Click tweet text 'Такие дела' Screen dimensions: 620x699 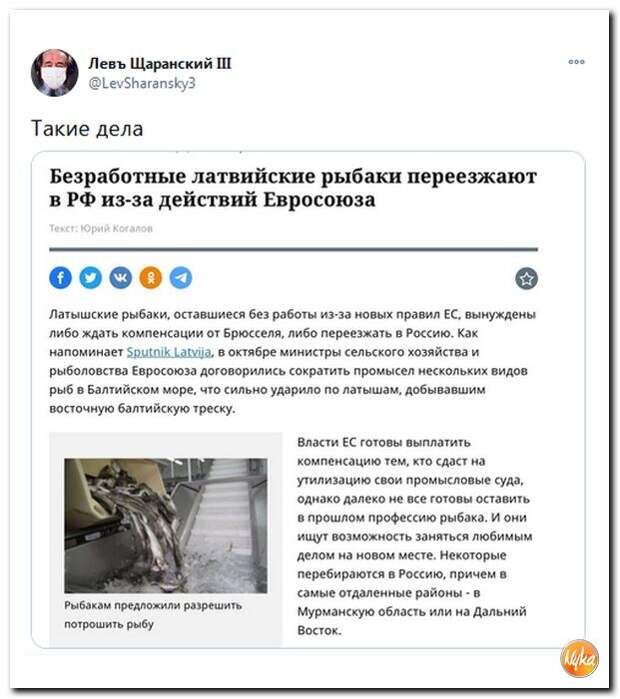[87, 129]
